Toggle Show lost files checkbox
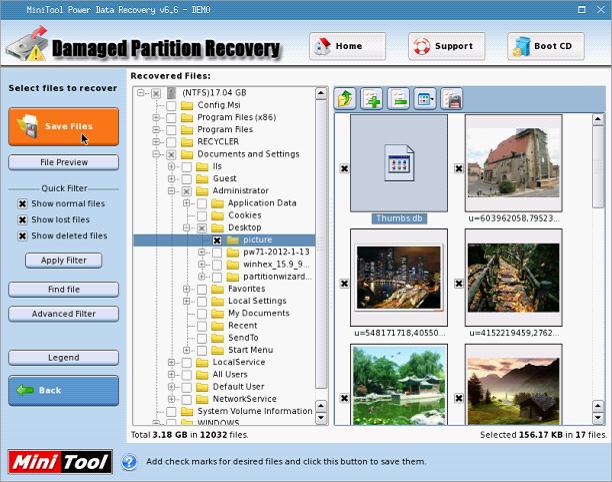 (23, 220)
